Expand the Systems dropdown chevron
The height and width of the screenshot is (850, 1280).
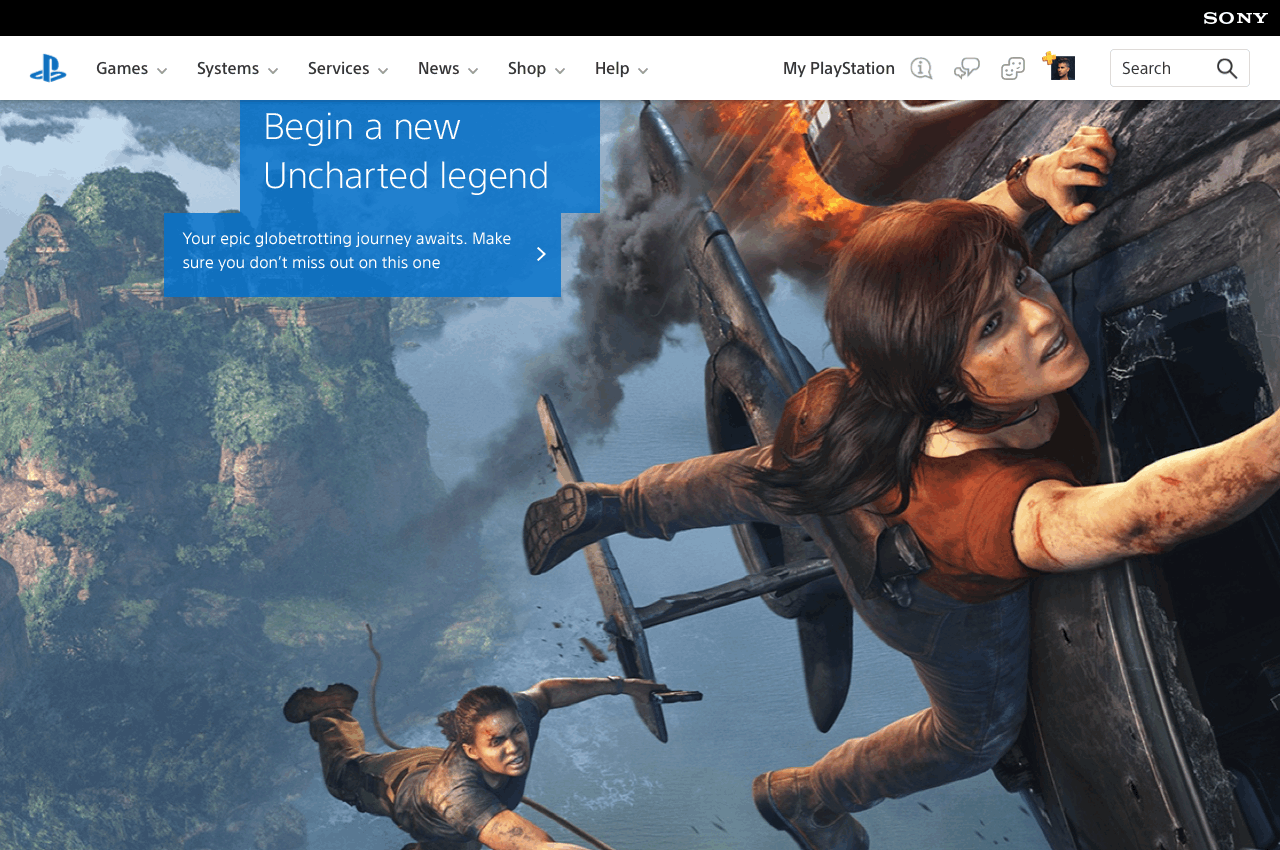click(x=273, y=70)
